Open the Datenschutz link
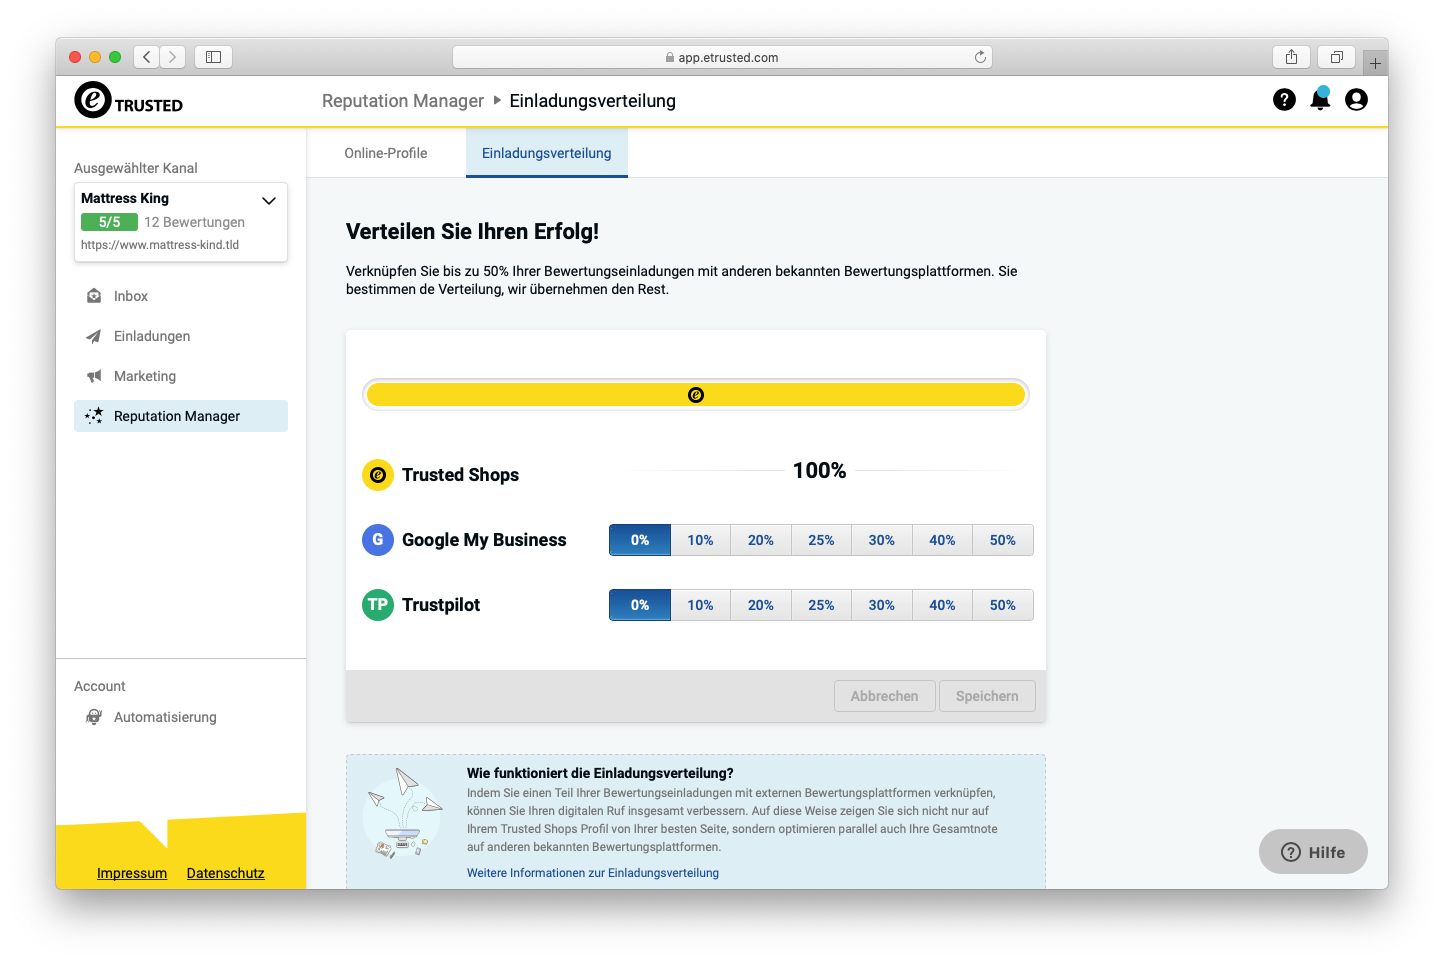Image resolution: width=1444 pixels, height=963 pixels. click(x=226, y=873)
